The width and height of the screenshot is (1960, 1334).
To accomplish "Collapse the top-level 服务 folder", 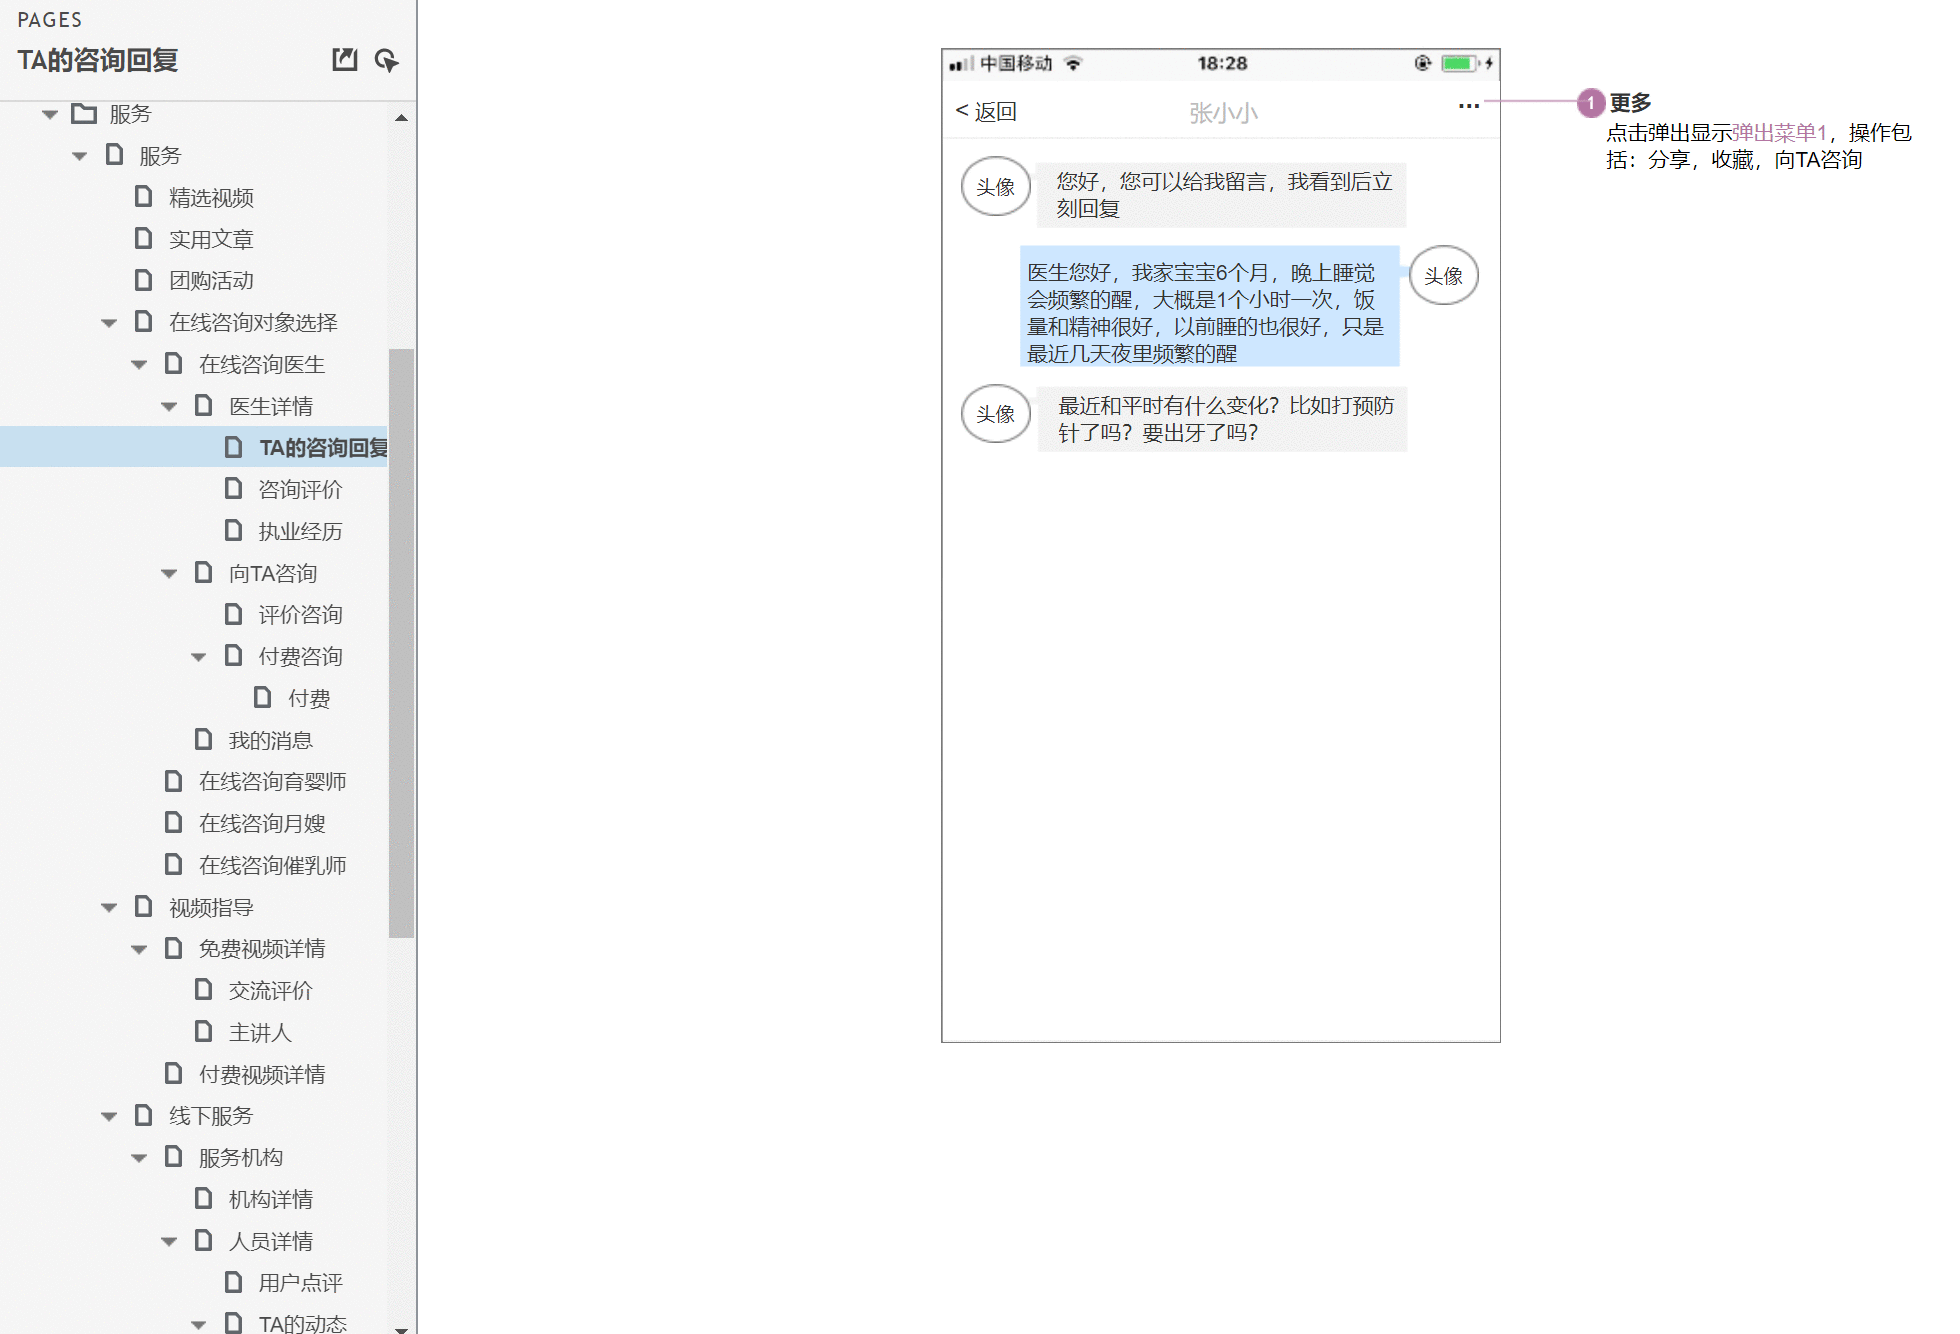I will click(x=50, y=114).
